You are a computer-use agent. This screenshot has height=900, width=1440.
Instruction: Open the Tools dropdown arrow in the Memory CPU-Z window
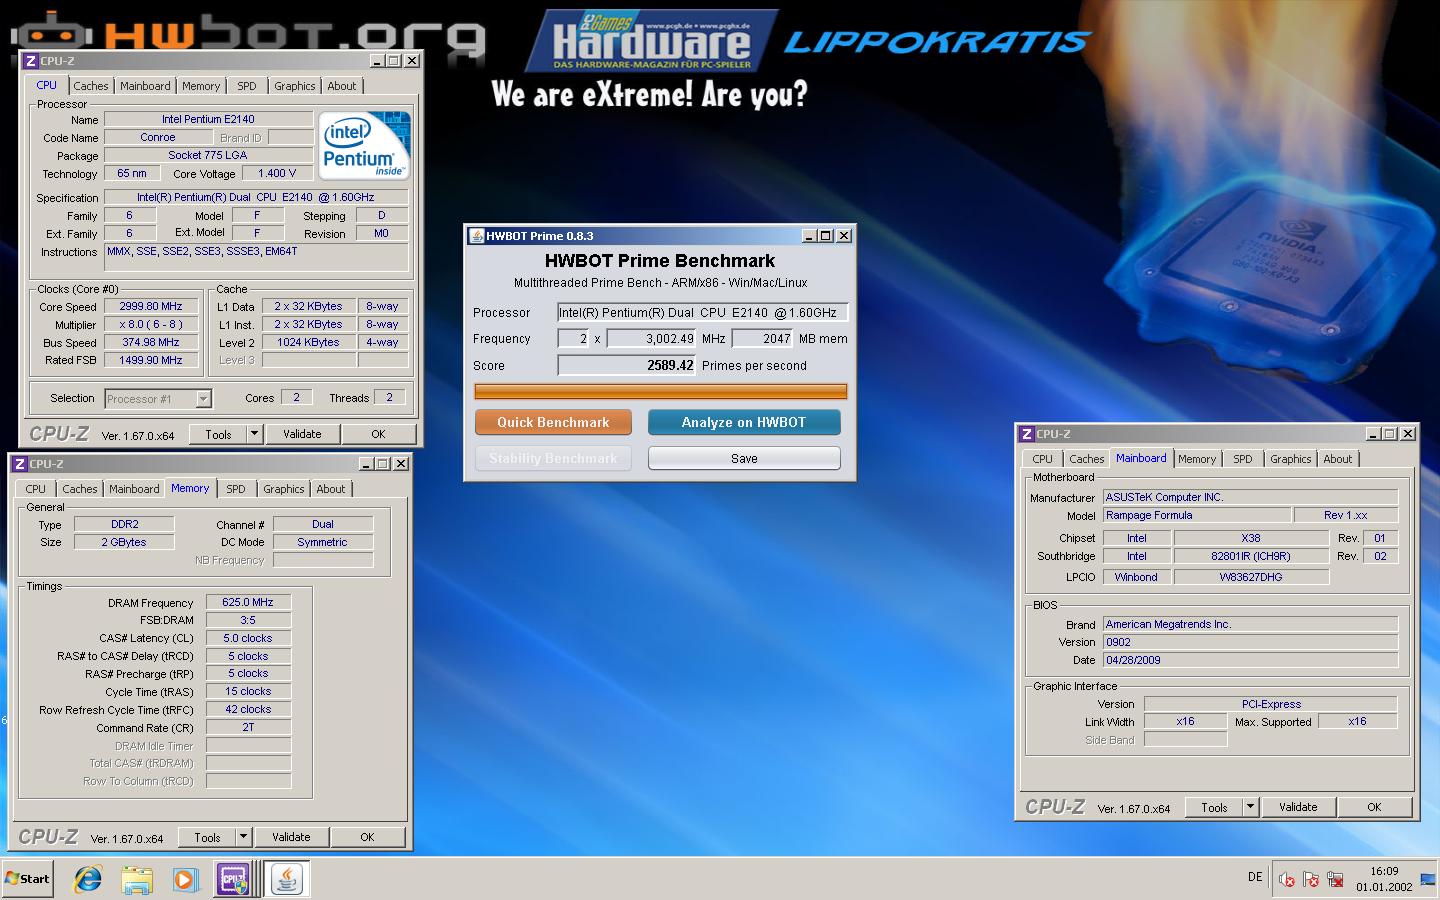point(243,837)
